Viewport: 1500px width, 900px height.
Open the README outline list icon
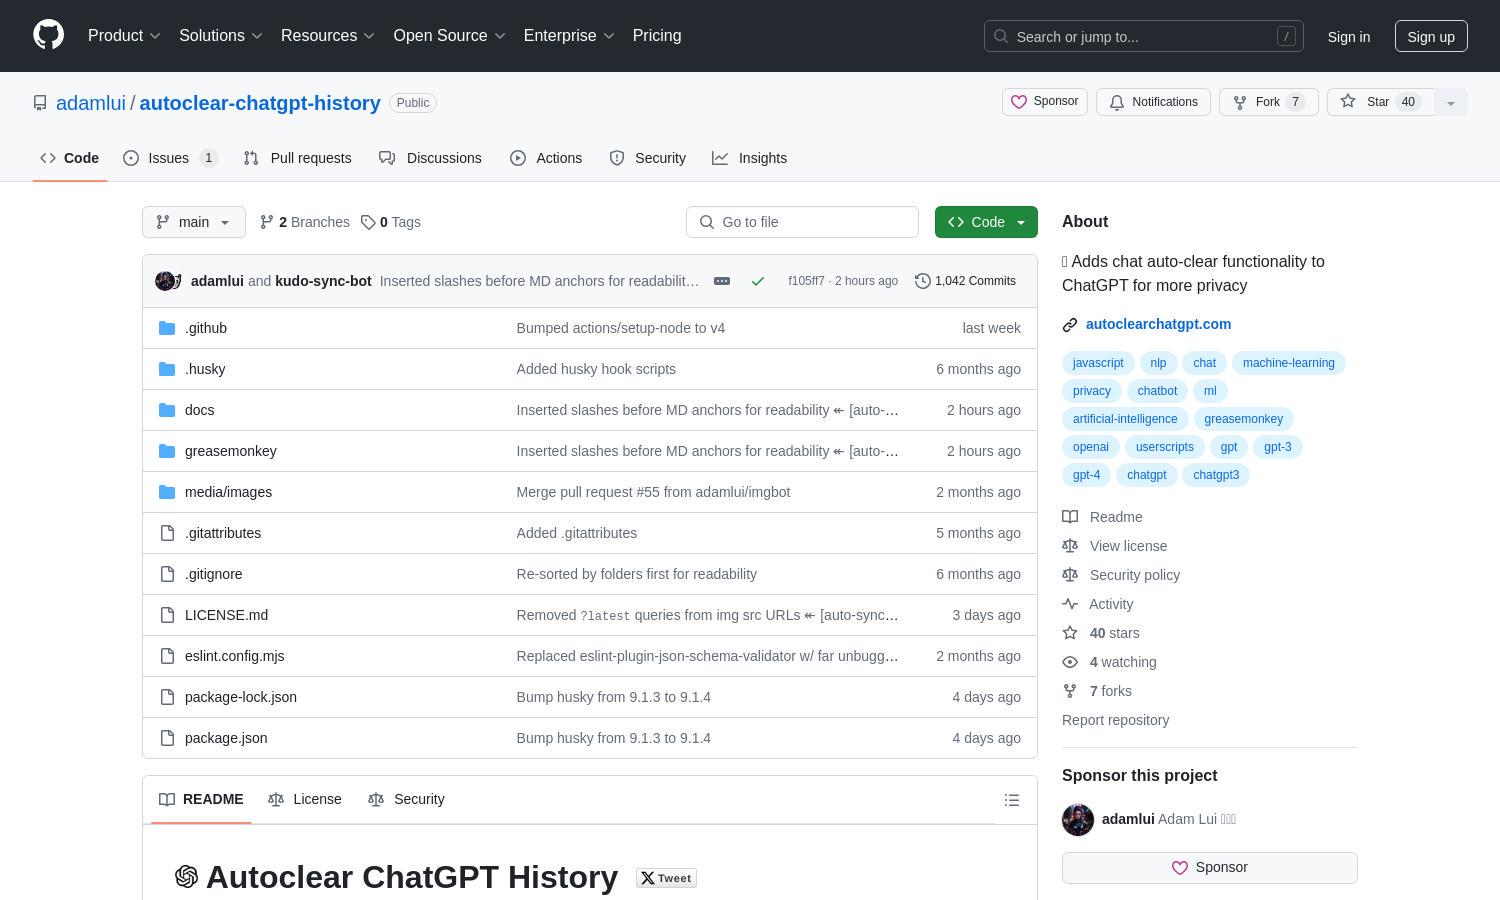coord(1012,800)
